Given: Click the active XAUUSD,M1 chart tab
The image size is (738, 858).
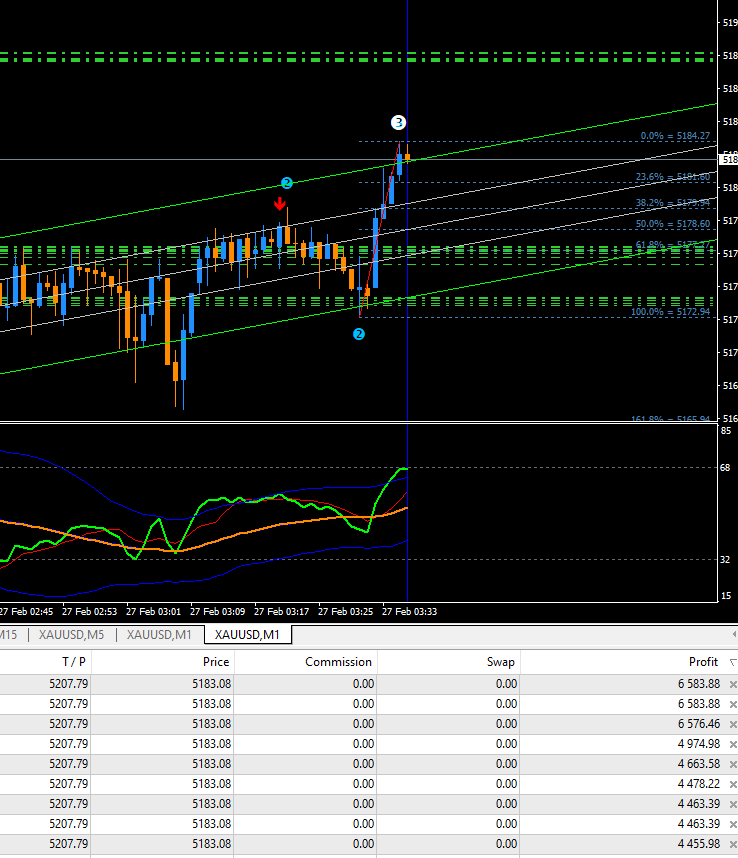Looking at the screenshot, I should [x=247, y=634].
